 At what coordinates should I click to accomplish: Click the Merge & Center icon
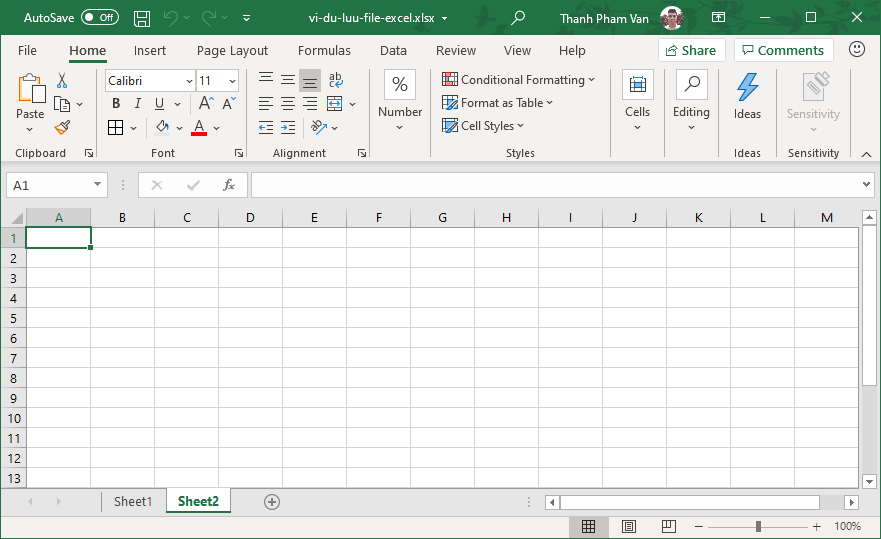click(334, 103)
